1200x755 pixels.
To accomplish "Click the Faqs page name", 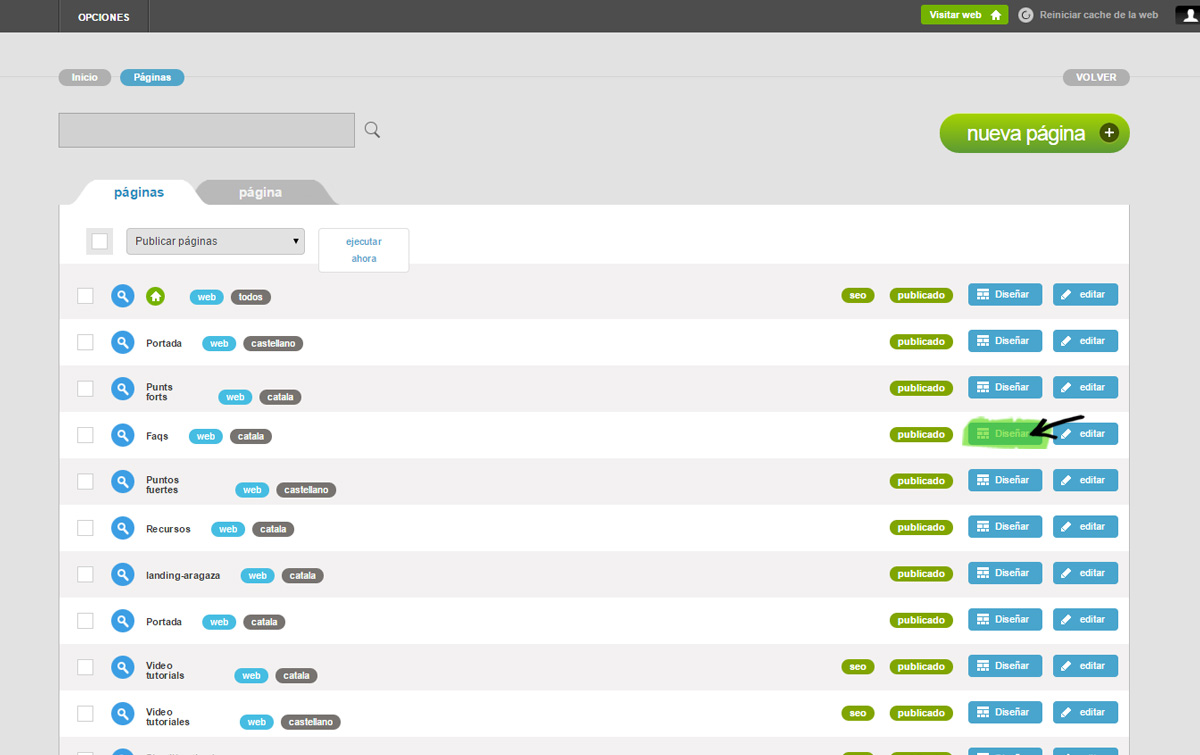I will [157, 436].
